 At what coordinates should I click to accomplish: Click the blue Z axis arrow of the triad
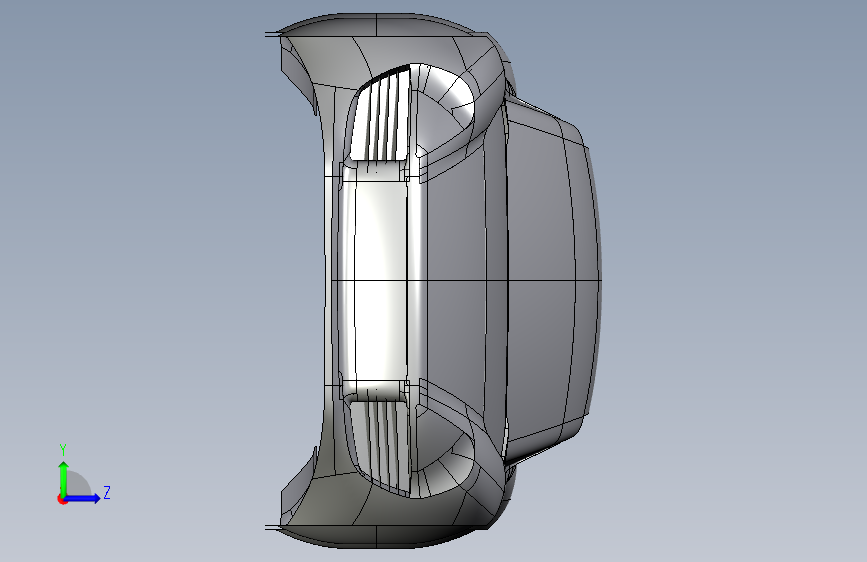point(83,498)
